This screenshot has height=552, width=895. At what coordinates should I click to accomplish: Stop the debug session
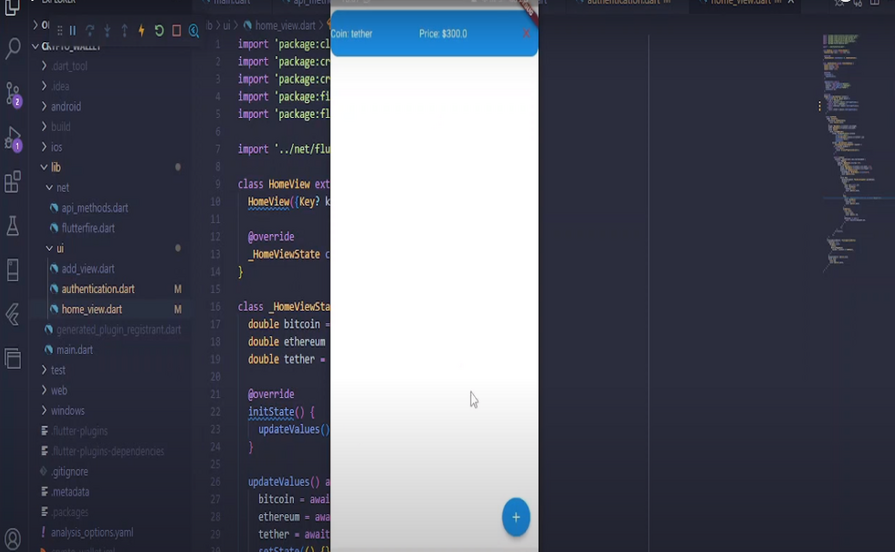point(176,30)
